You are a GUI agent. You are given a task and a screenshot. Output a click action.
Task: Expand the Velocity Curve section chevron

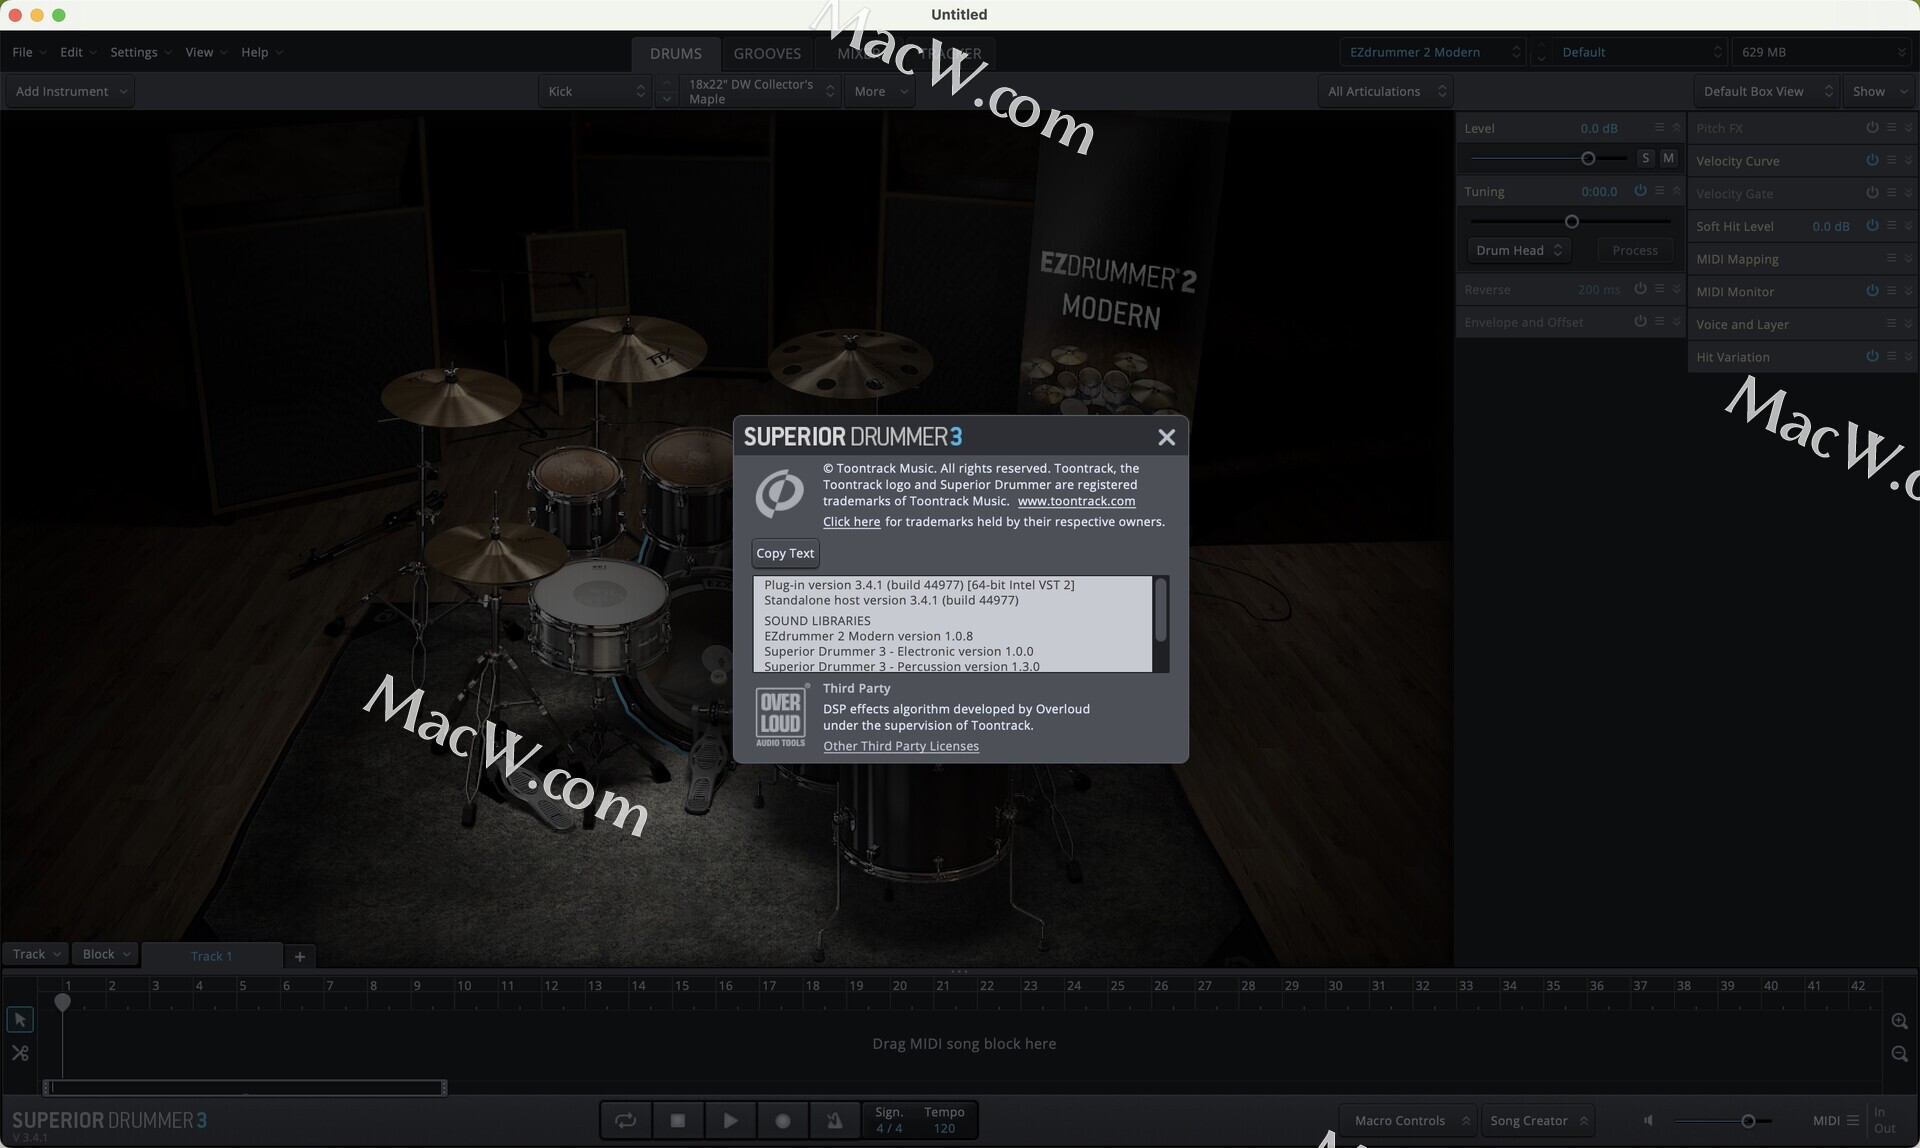click(x=1908, y=160)
